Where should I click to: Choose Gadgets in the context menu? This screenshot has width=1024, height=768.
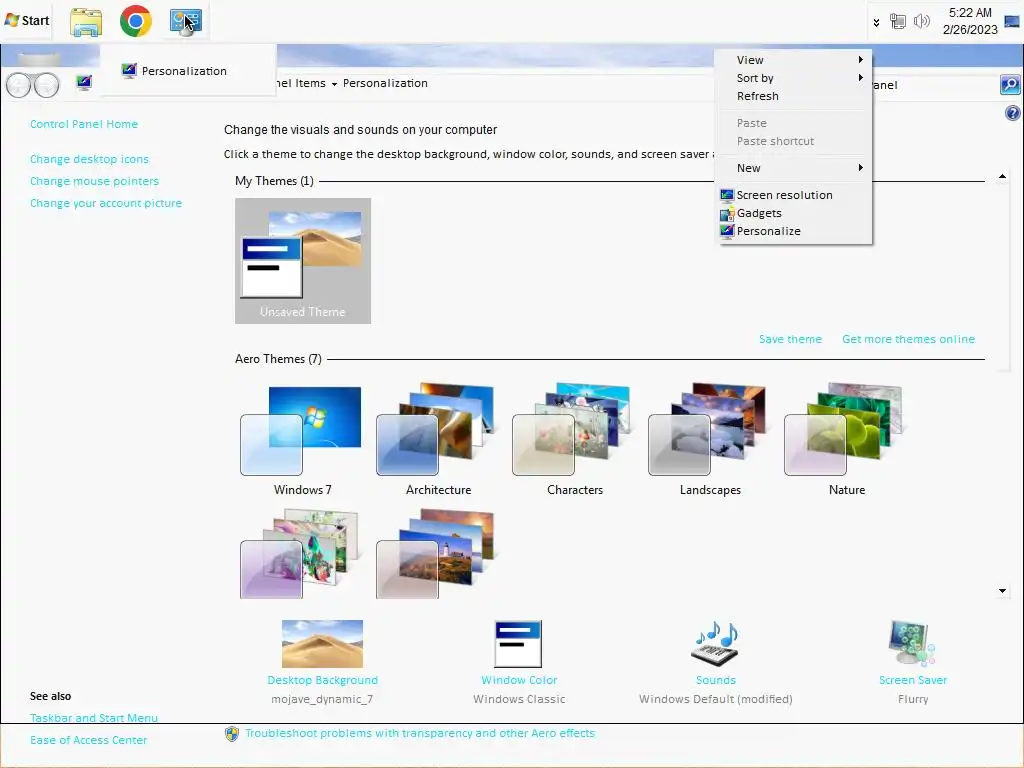(x=795, y=213)
